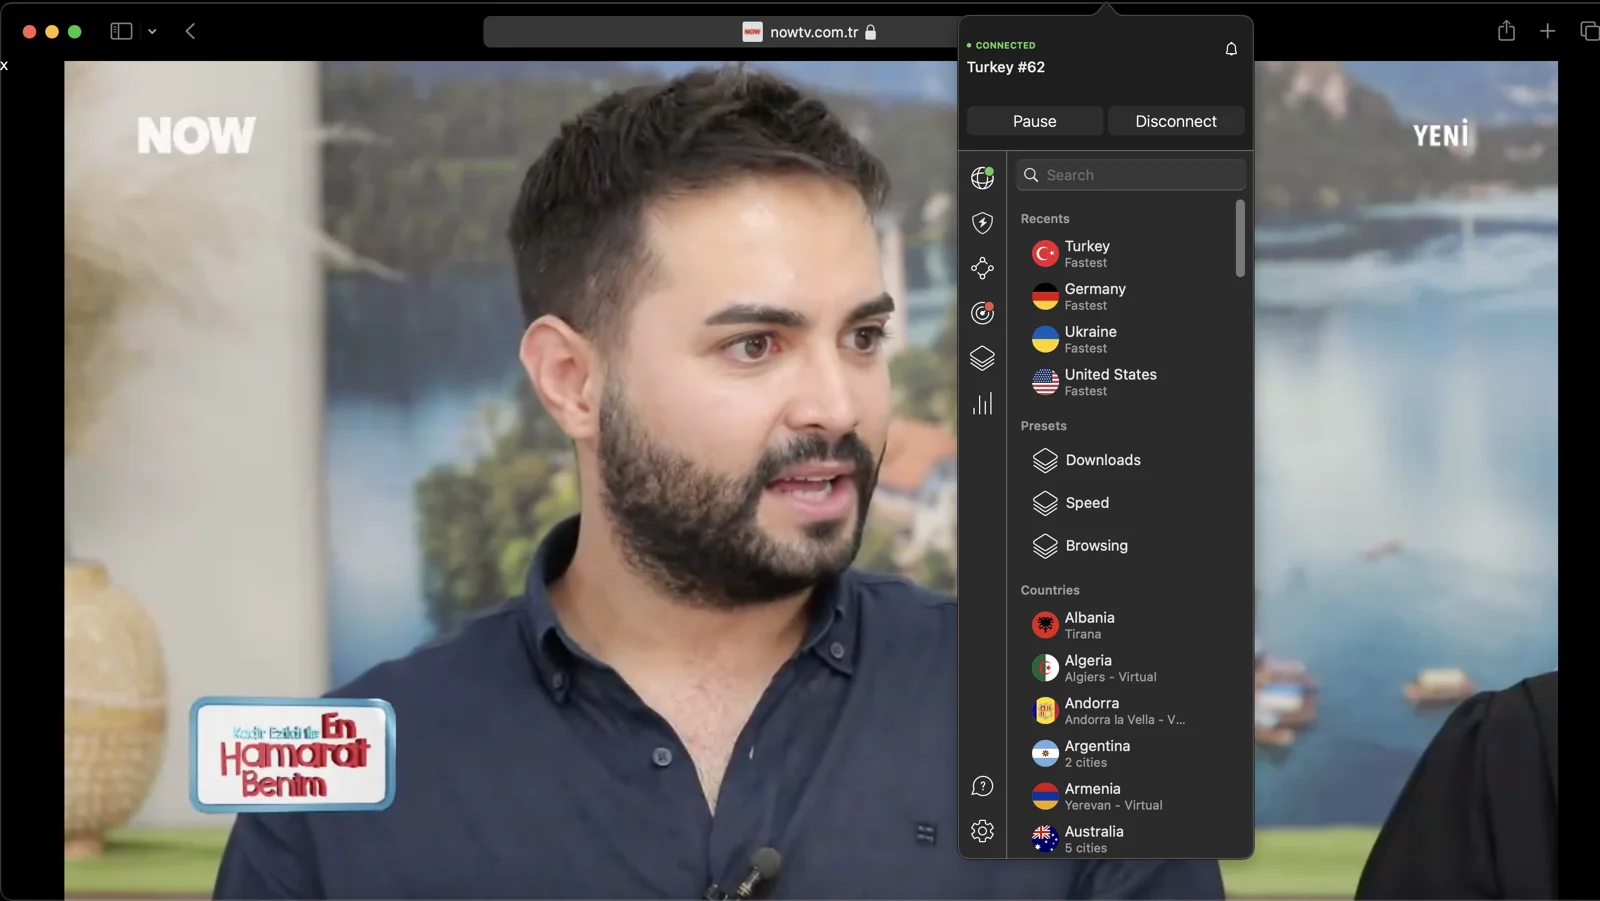Click the Dedicated IP target icon
Image resolution: width=1600 pixels, height=901 pixels.
[x=983, y=313]
